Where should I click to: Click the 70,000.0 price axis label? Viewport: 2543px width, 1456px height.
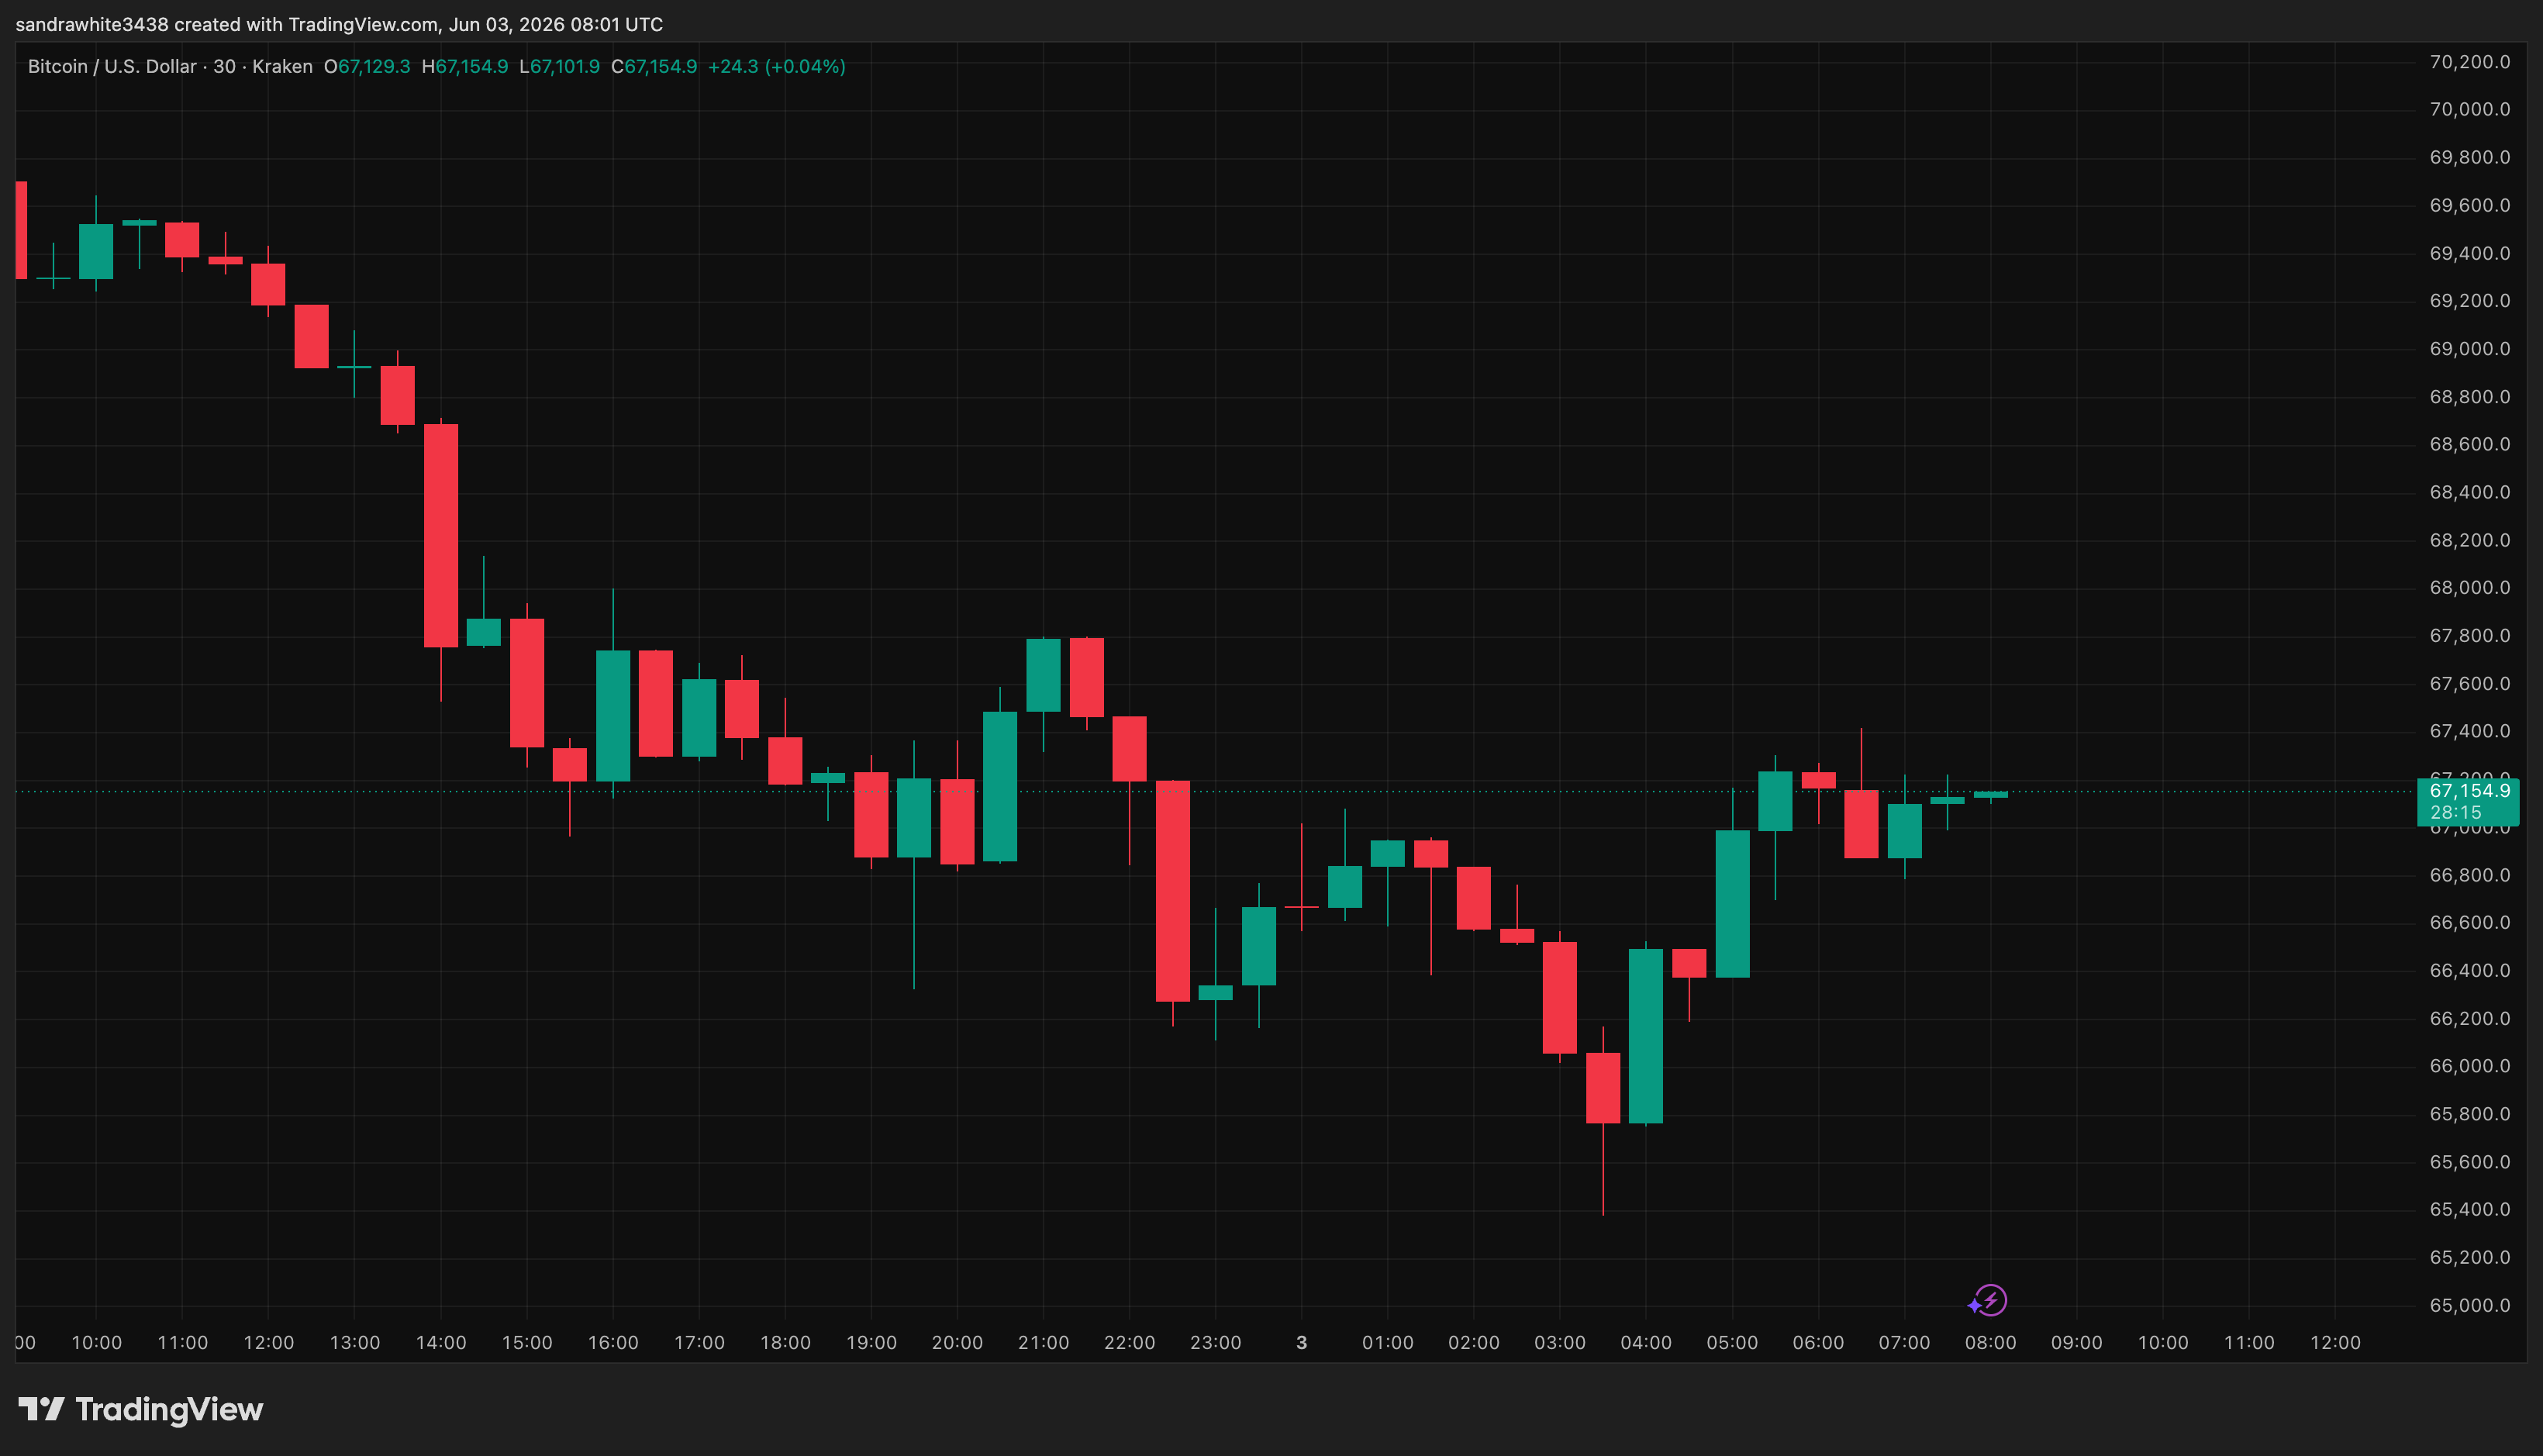tap(2469, 109)
